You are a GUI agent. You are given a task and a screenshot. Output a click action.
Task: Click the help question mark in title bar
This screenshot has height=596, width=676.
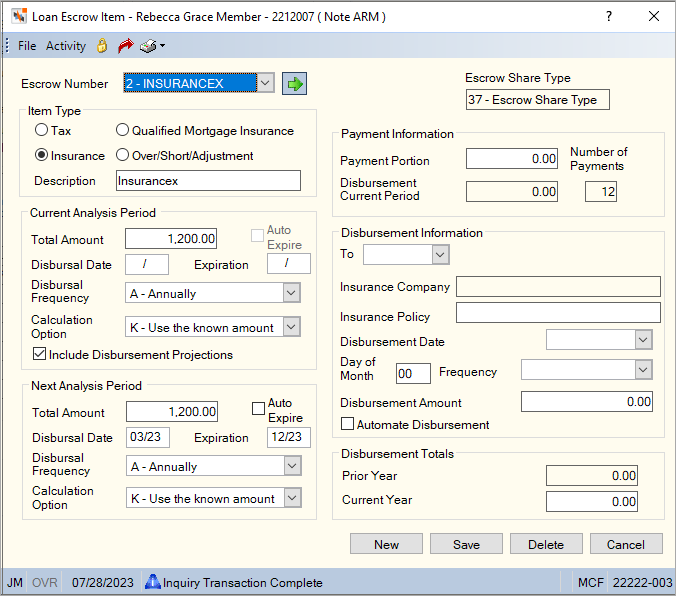pyautogui.click(x=608, y=16)
